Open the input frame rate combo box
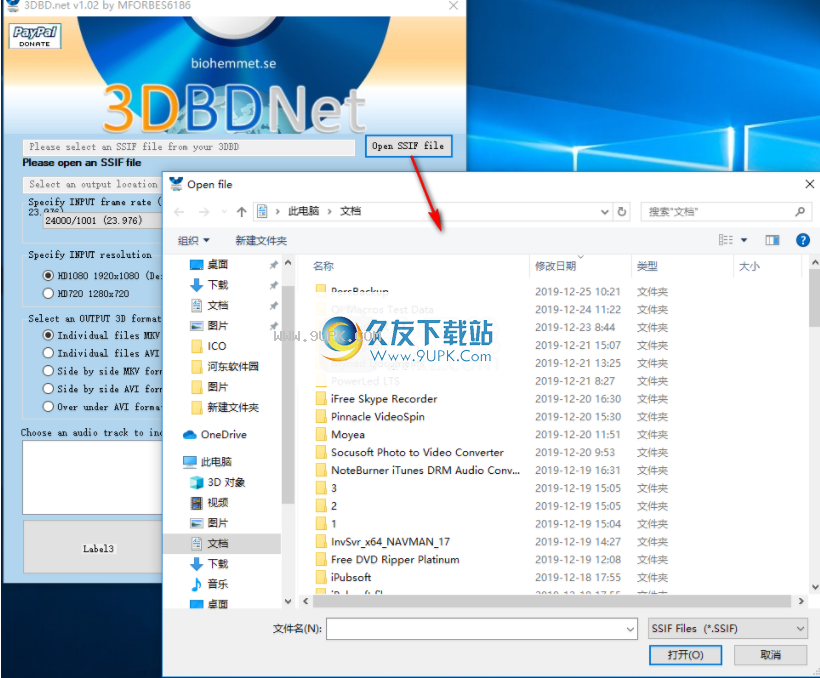The height and width of the screenshot is (678, 820). 102,220
